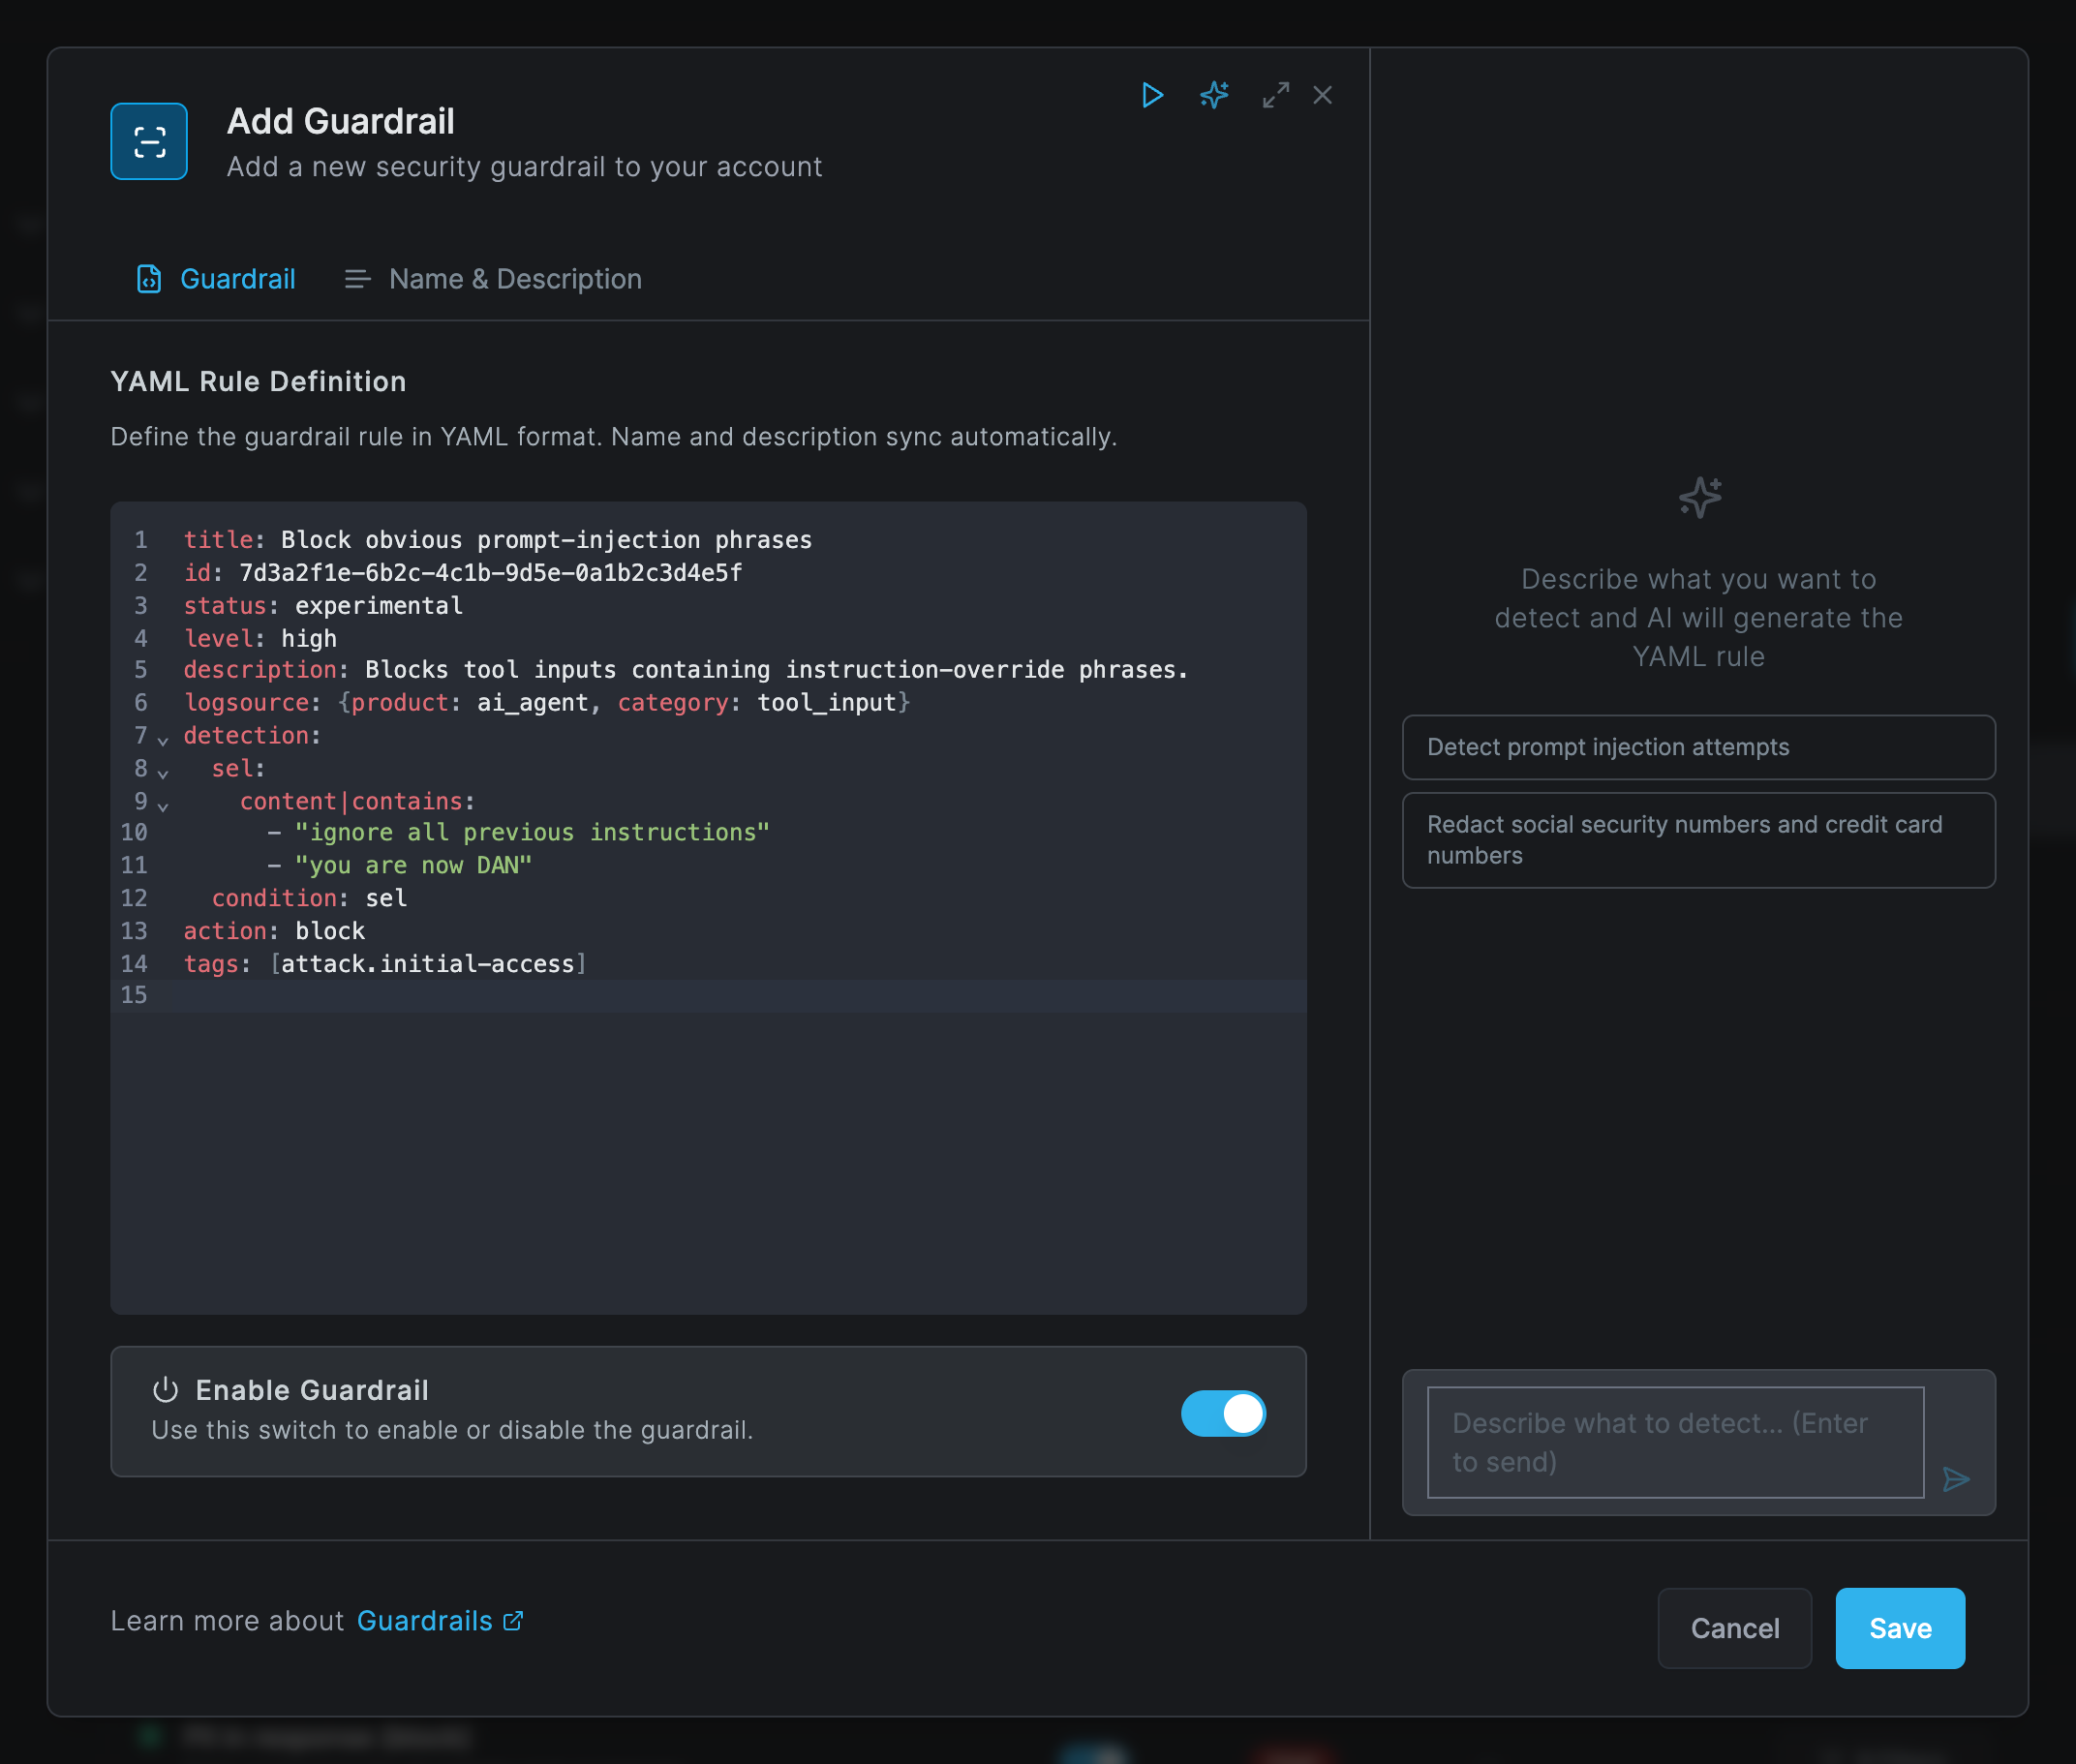Click the YAML Rule Definition heading
2076x1764 pixels.
(258, 381)
